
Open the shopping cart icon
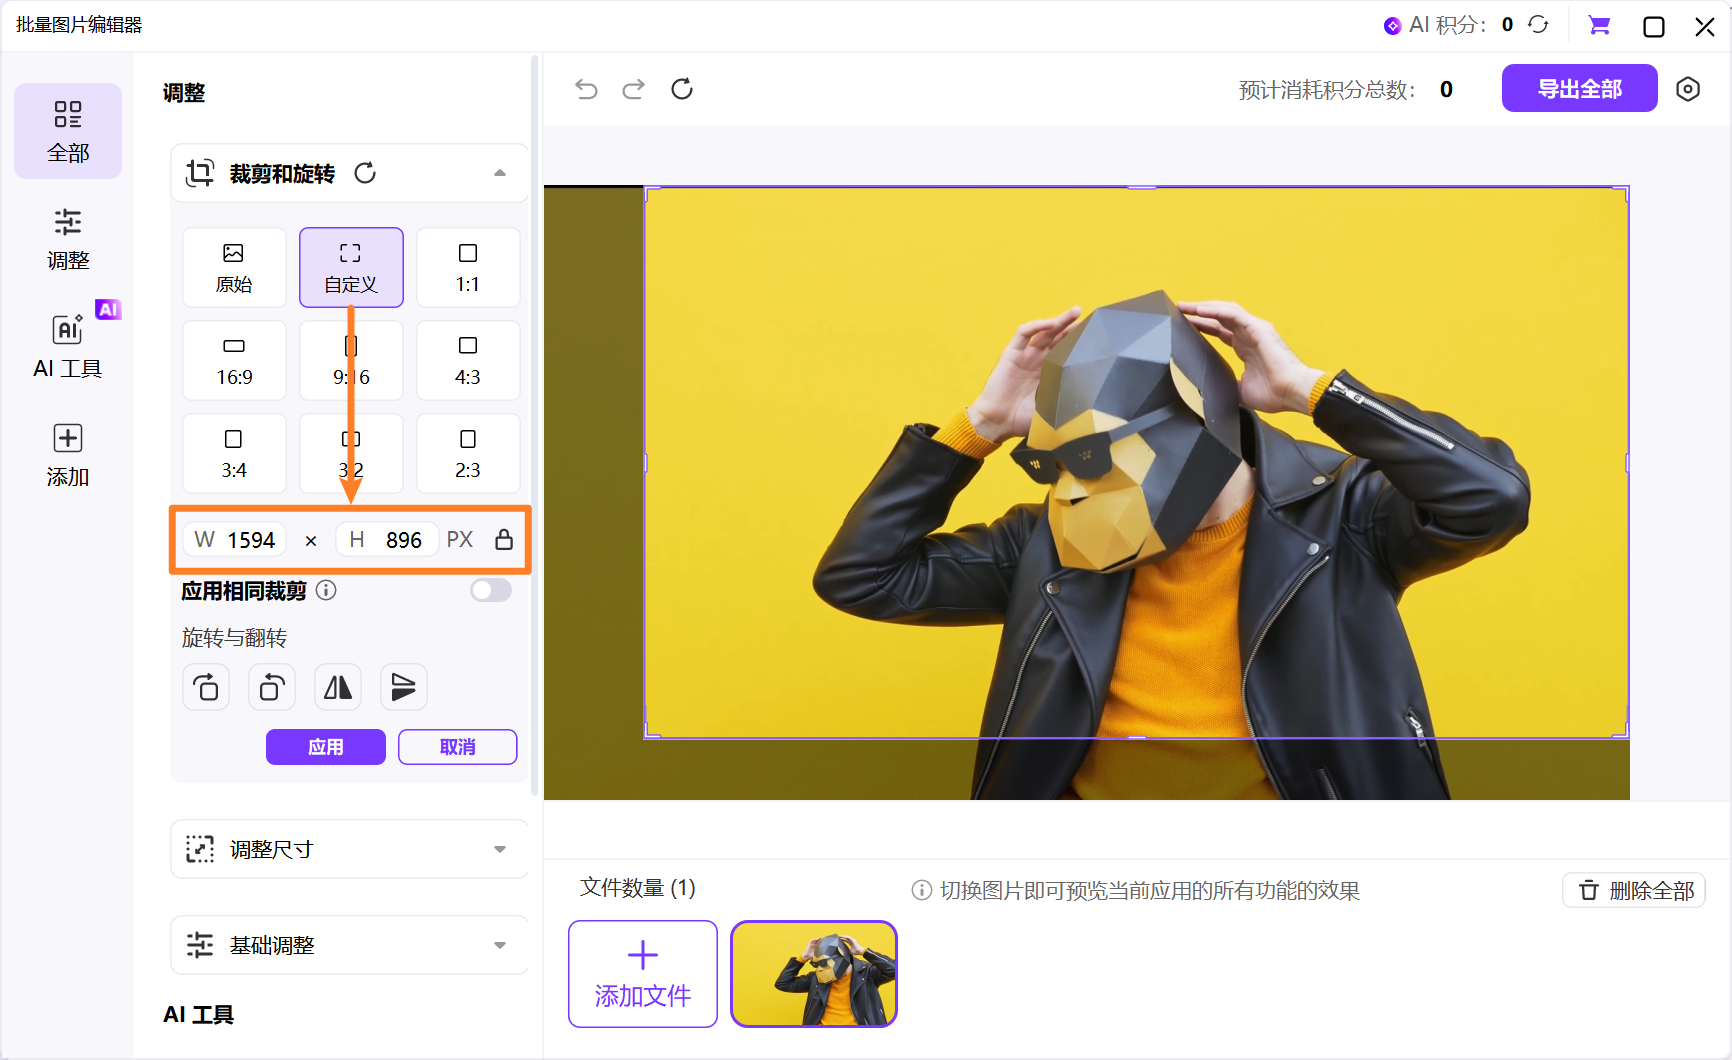pyautogui.click(x=1599, y=26)
